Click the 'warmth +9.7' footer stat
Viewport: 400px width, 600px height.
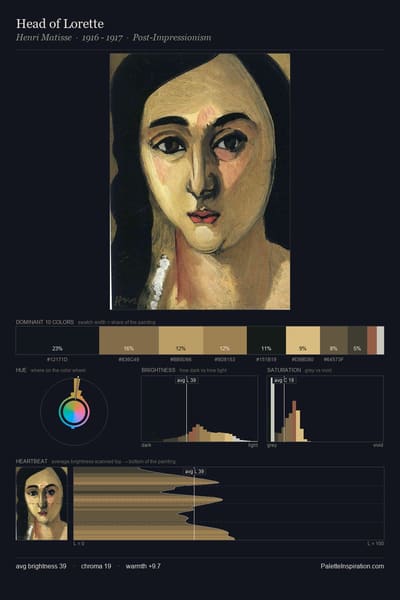tap(143, 566)
